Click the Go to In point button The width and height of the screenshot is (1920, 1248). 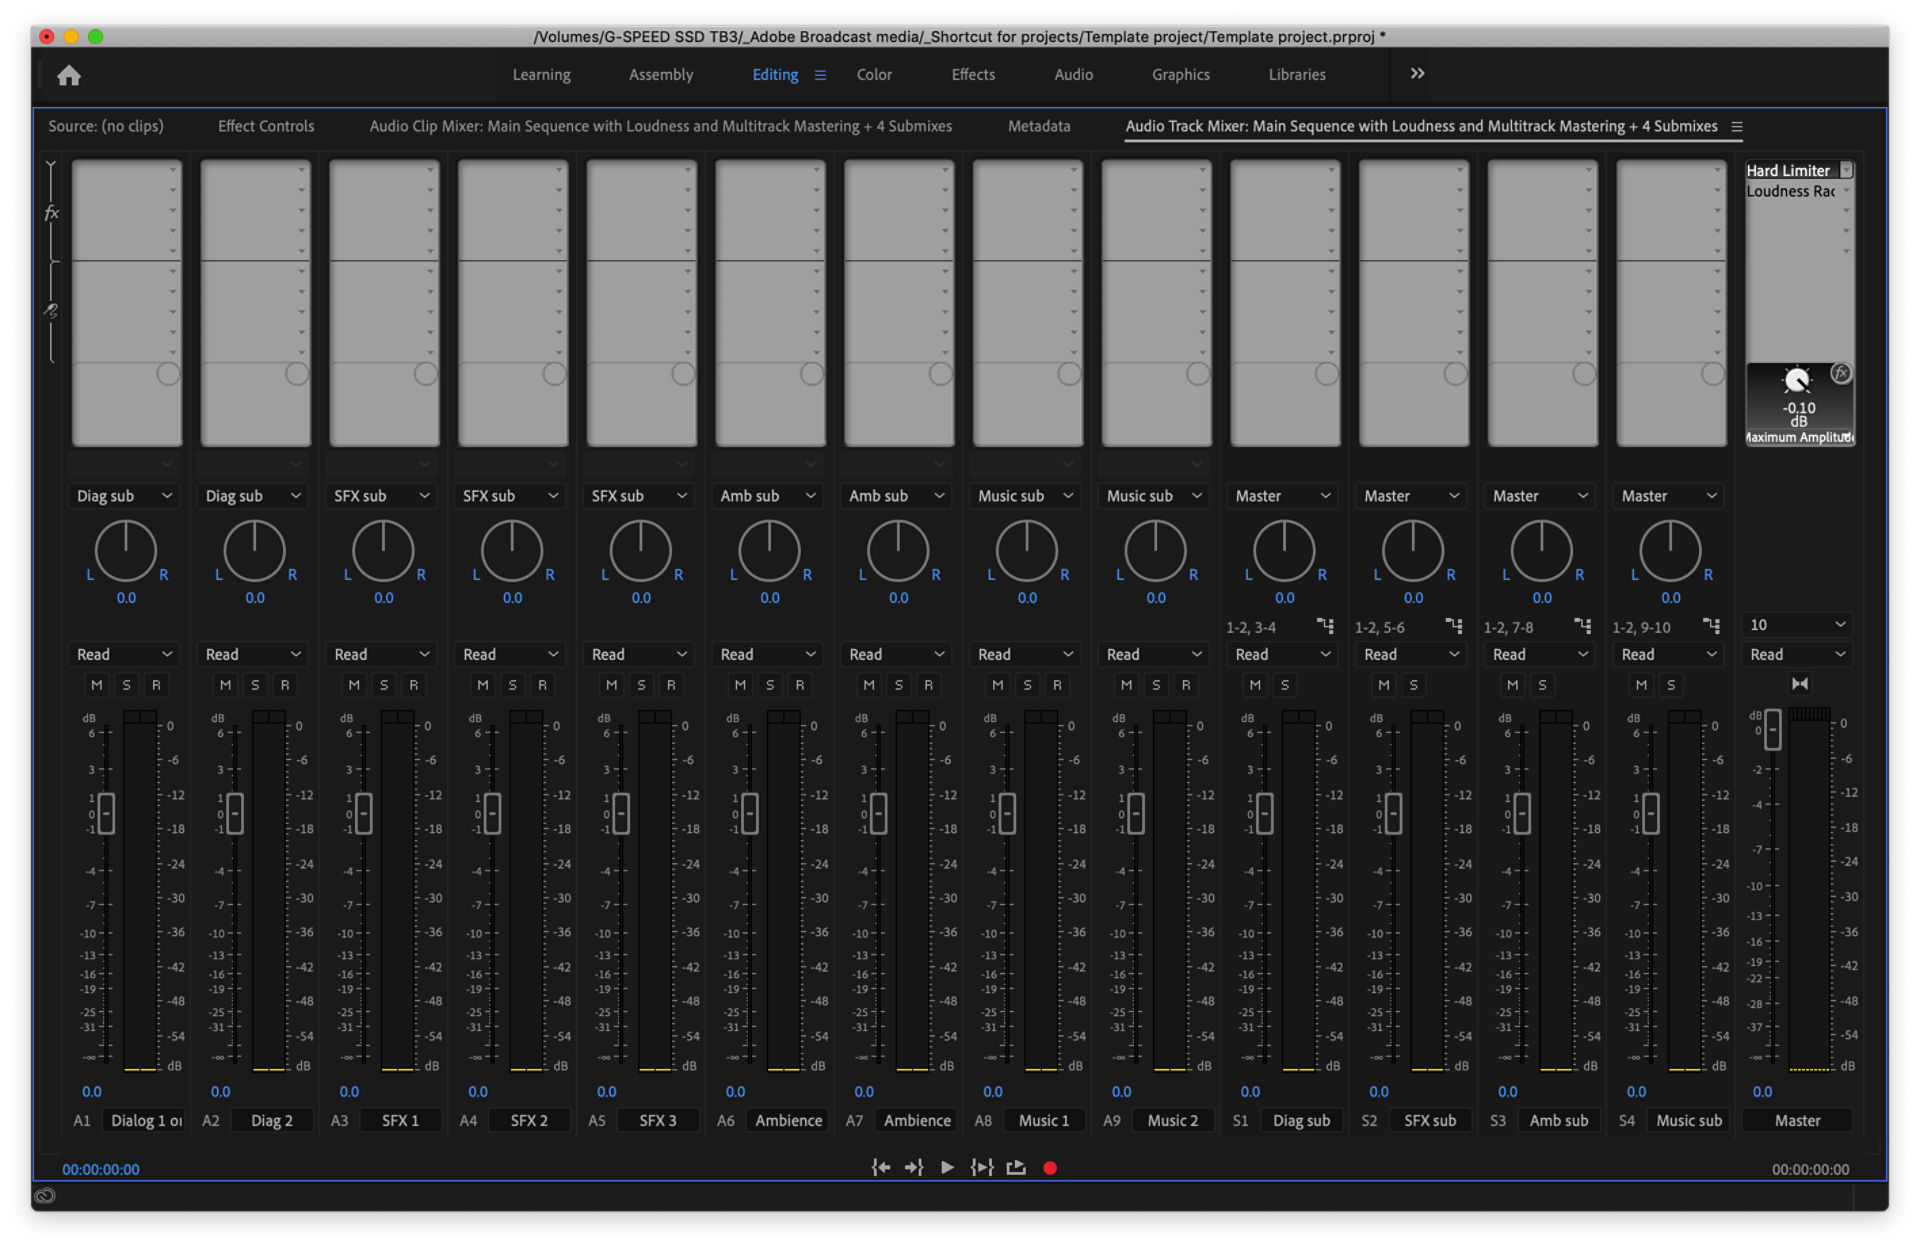click(x=881, y=1167)
